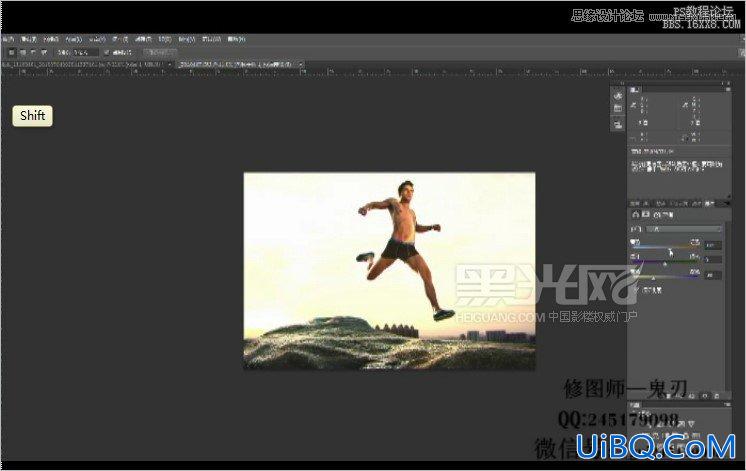Click the Color Balance adjustment icon
746x471 pixels.
[636, 215]
